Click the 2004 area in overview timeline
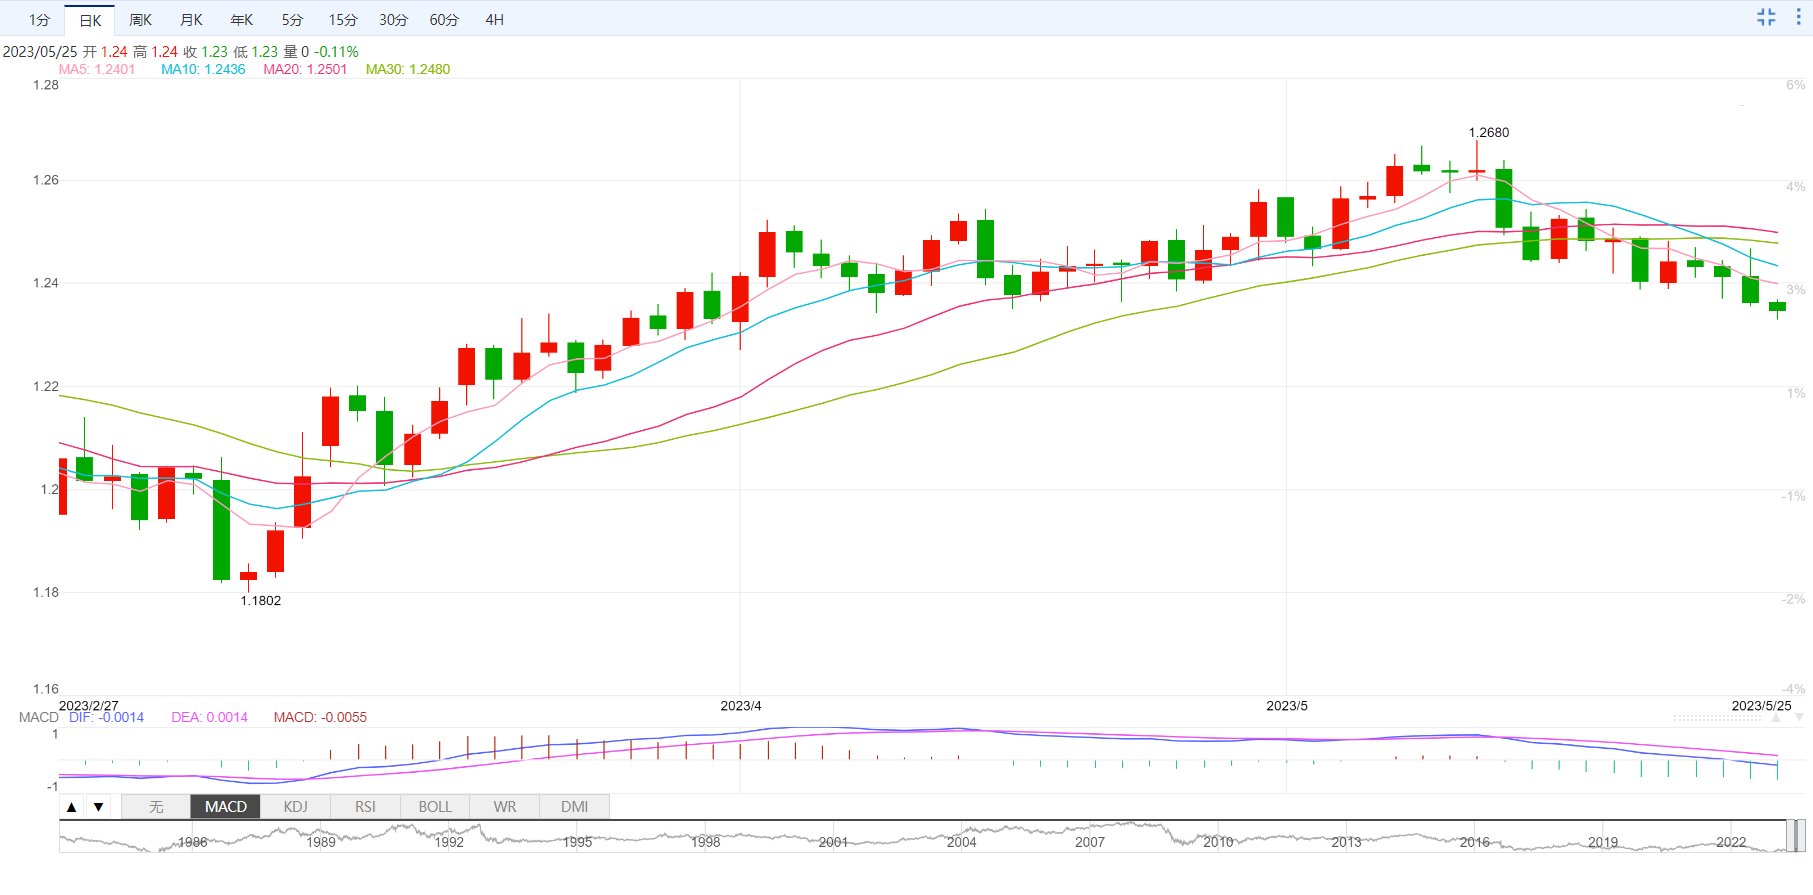The image size is (1813, 895). coord(961,841)
